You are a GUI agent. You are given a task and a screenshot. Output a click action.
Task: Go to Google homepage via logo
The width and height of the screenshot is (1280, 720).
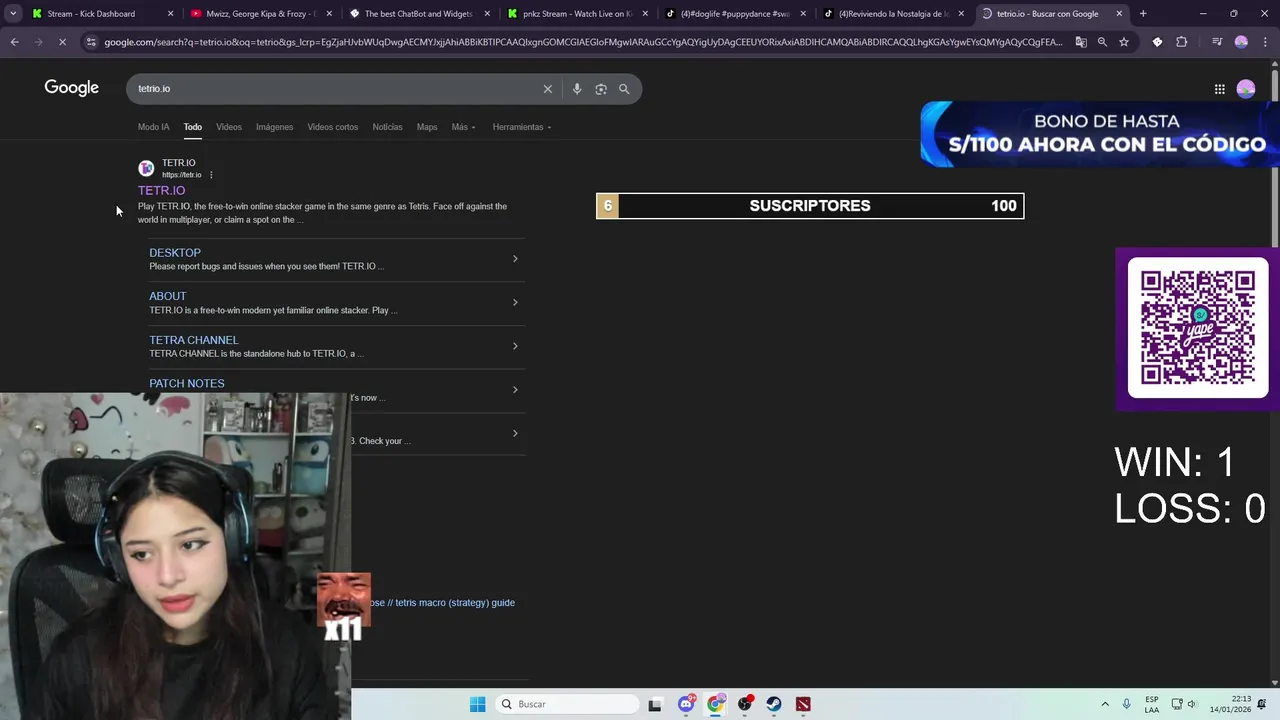pos(71,88)
